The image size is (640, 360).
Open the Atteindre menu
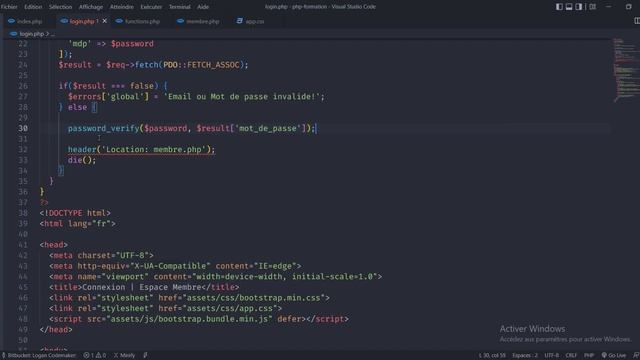122,7
